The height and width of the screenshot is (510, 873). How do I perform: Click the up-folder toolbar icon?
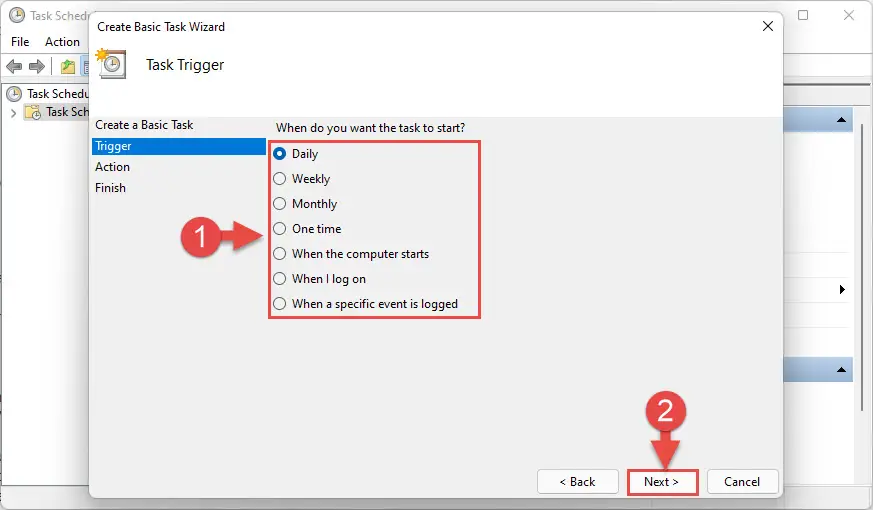coord(68,67)
